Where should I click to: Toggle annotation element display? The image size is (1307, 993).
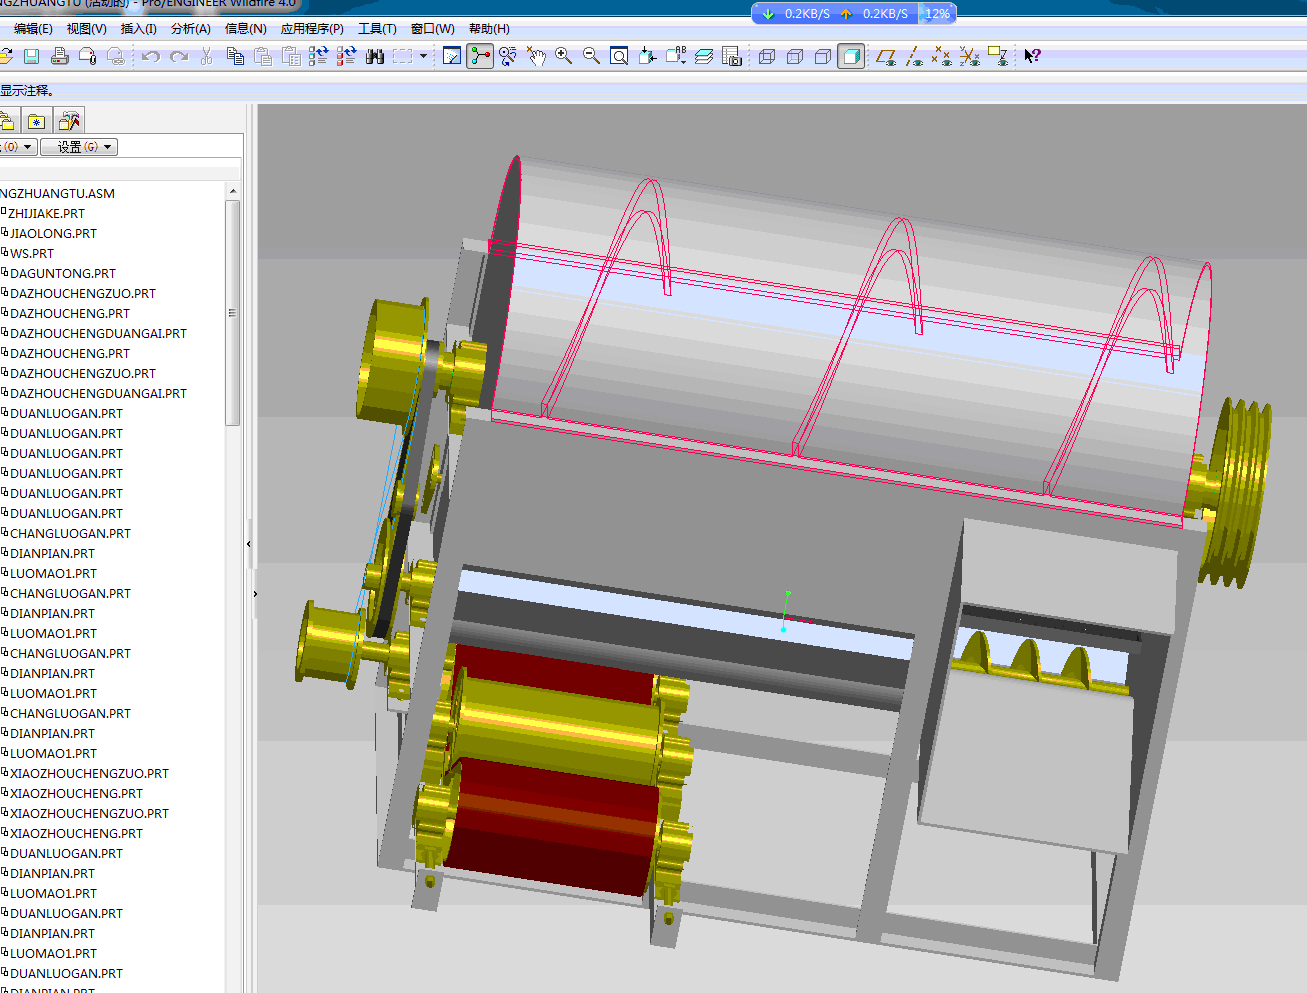(x=998, y=56)
